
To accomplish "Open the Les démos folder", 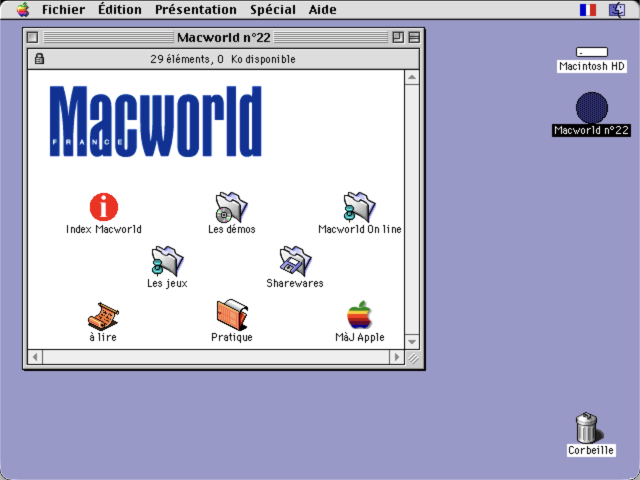I will [231, 207].
